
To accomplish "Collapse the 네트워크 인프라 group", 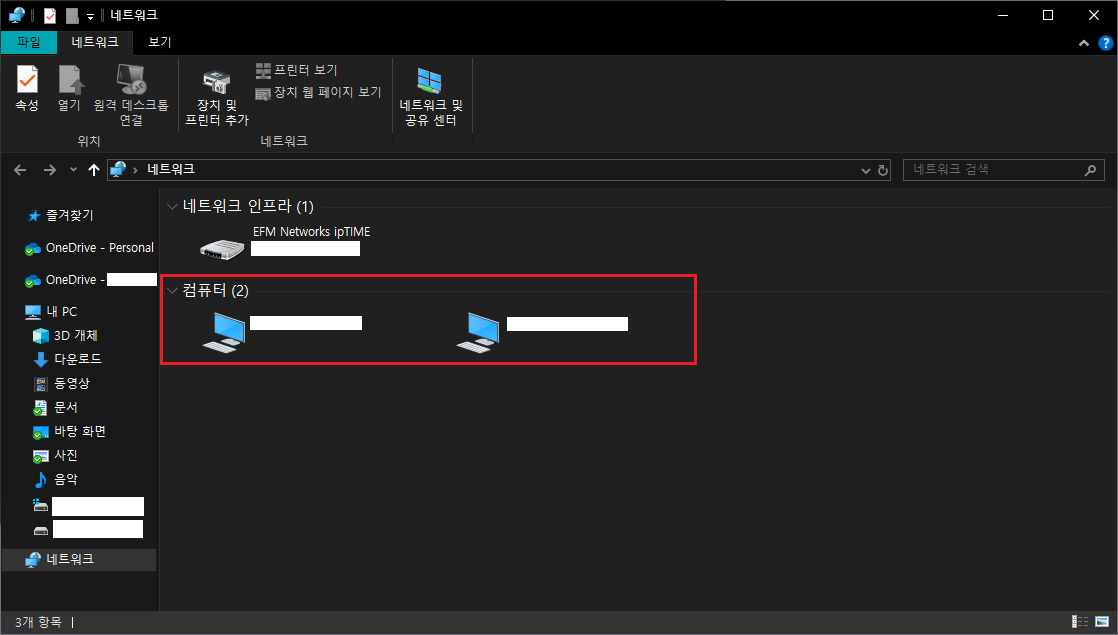I will [172, 207].
